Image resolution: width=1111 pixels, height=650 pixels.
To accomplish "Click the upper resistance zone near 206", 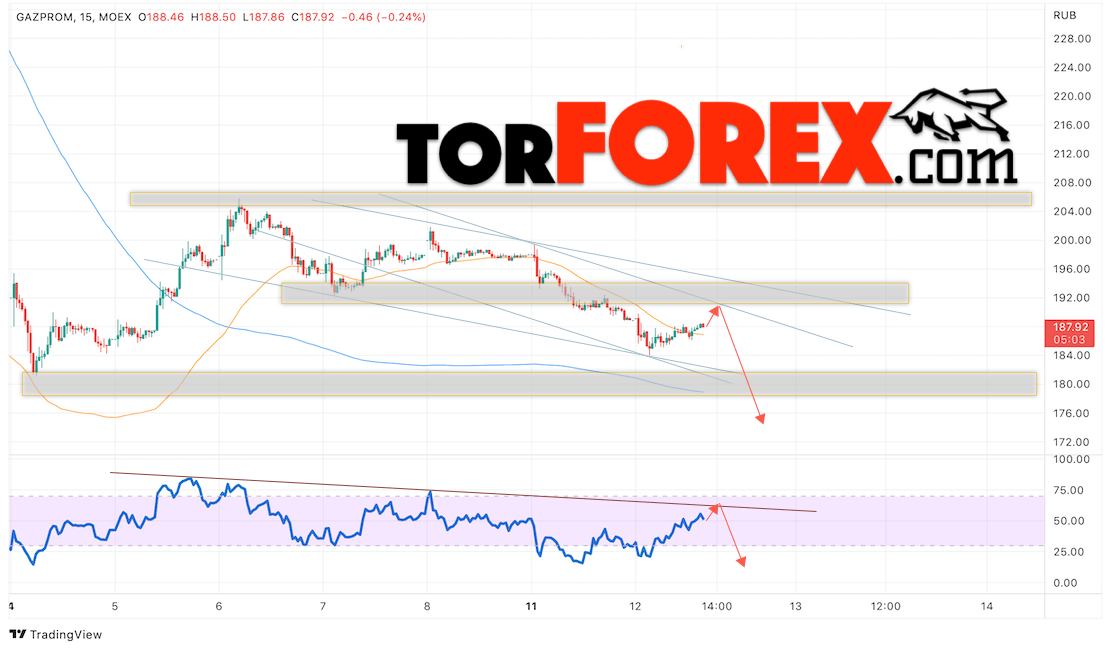I will coord(581,199).
